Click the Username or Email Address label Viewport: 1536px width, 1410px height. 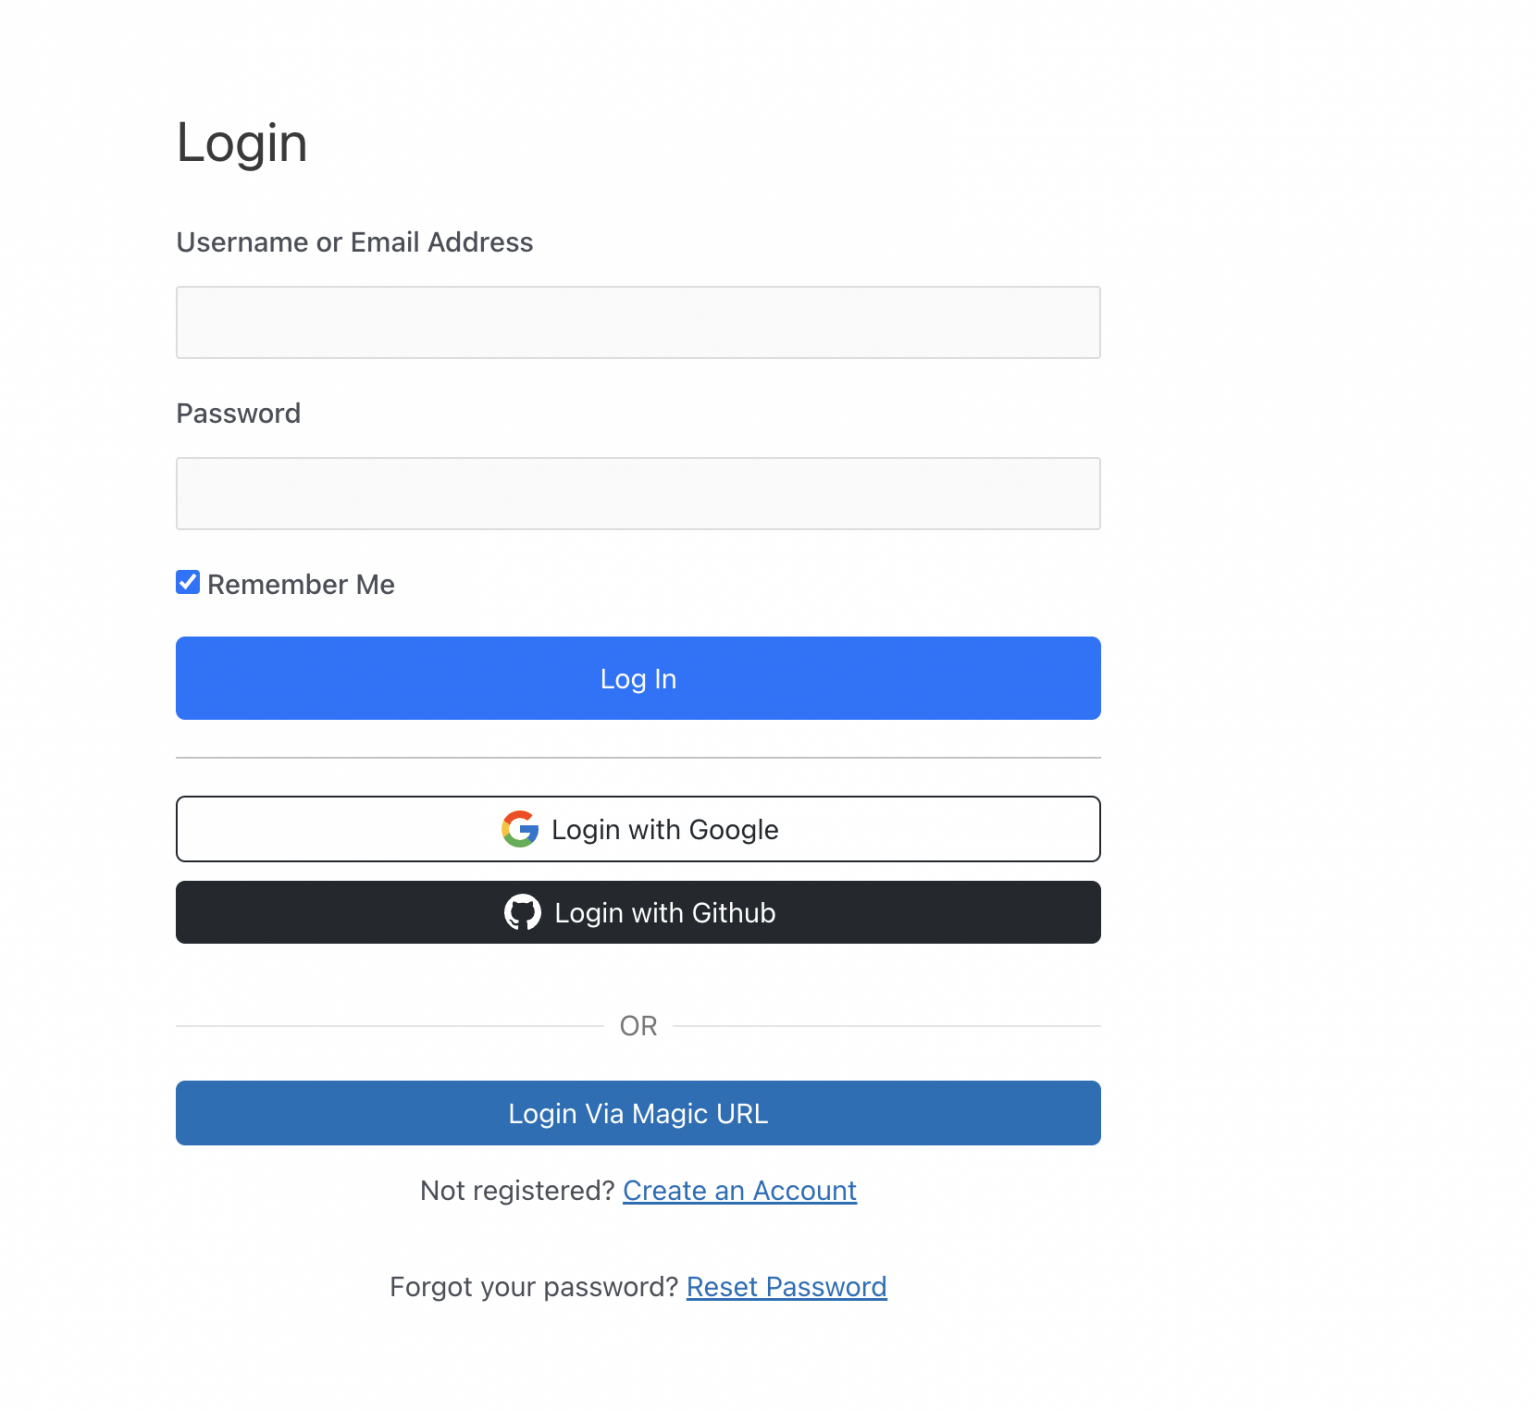pyautogui.click(x=354, y=242)
